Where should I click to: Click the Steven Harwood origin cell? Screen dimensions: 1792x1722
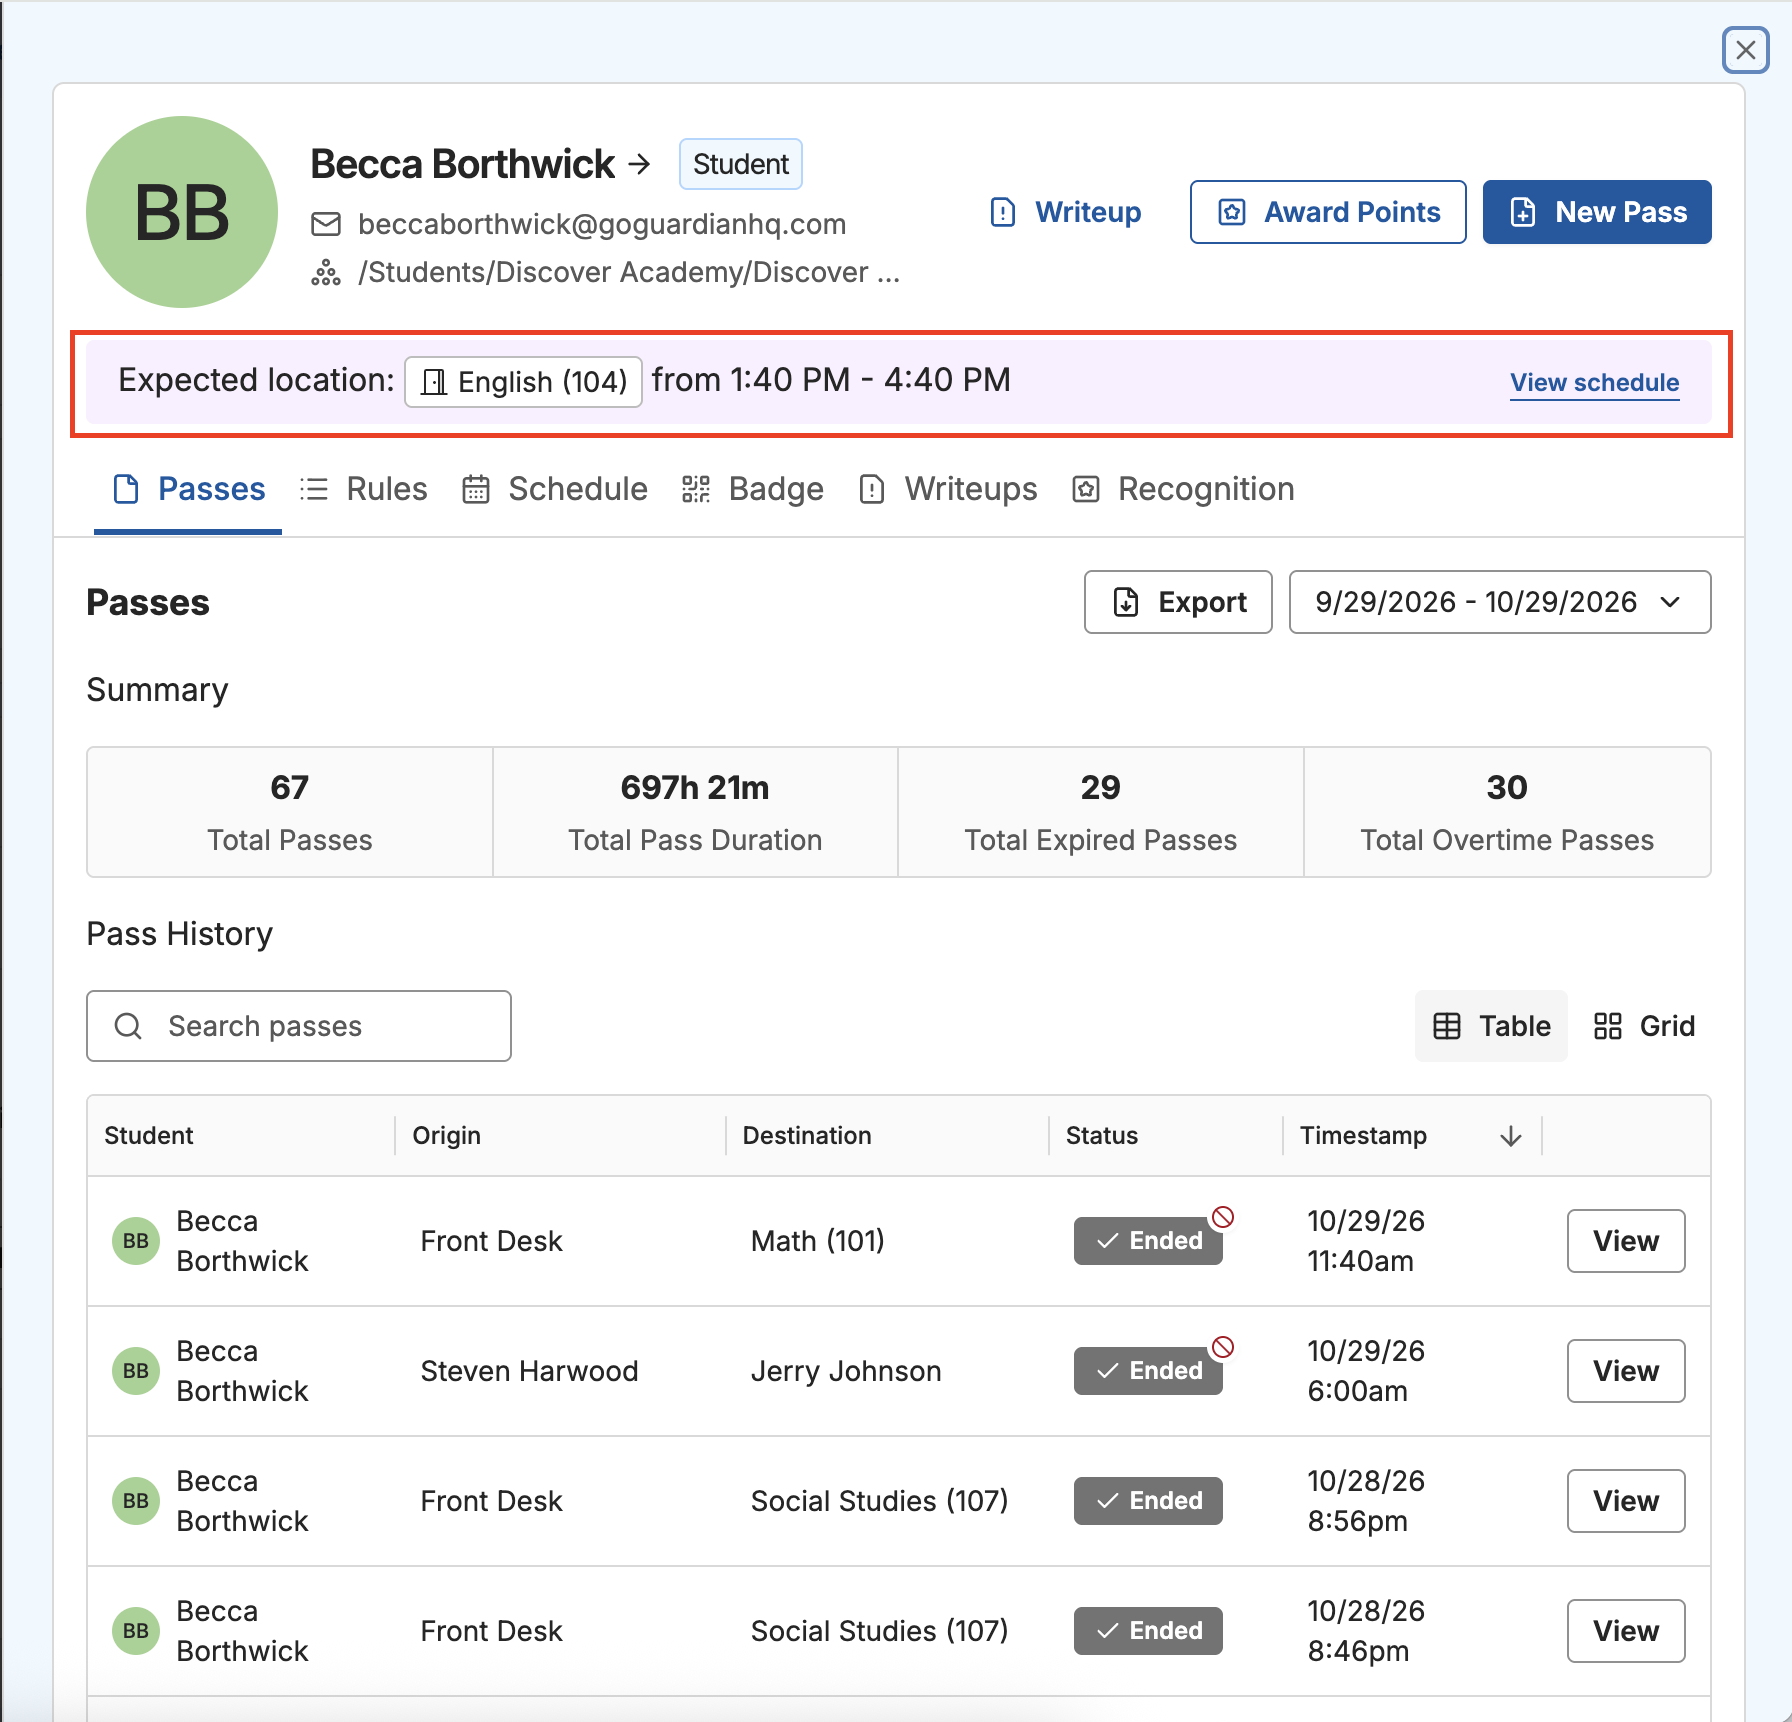point(529,1371)
